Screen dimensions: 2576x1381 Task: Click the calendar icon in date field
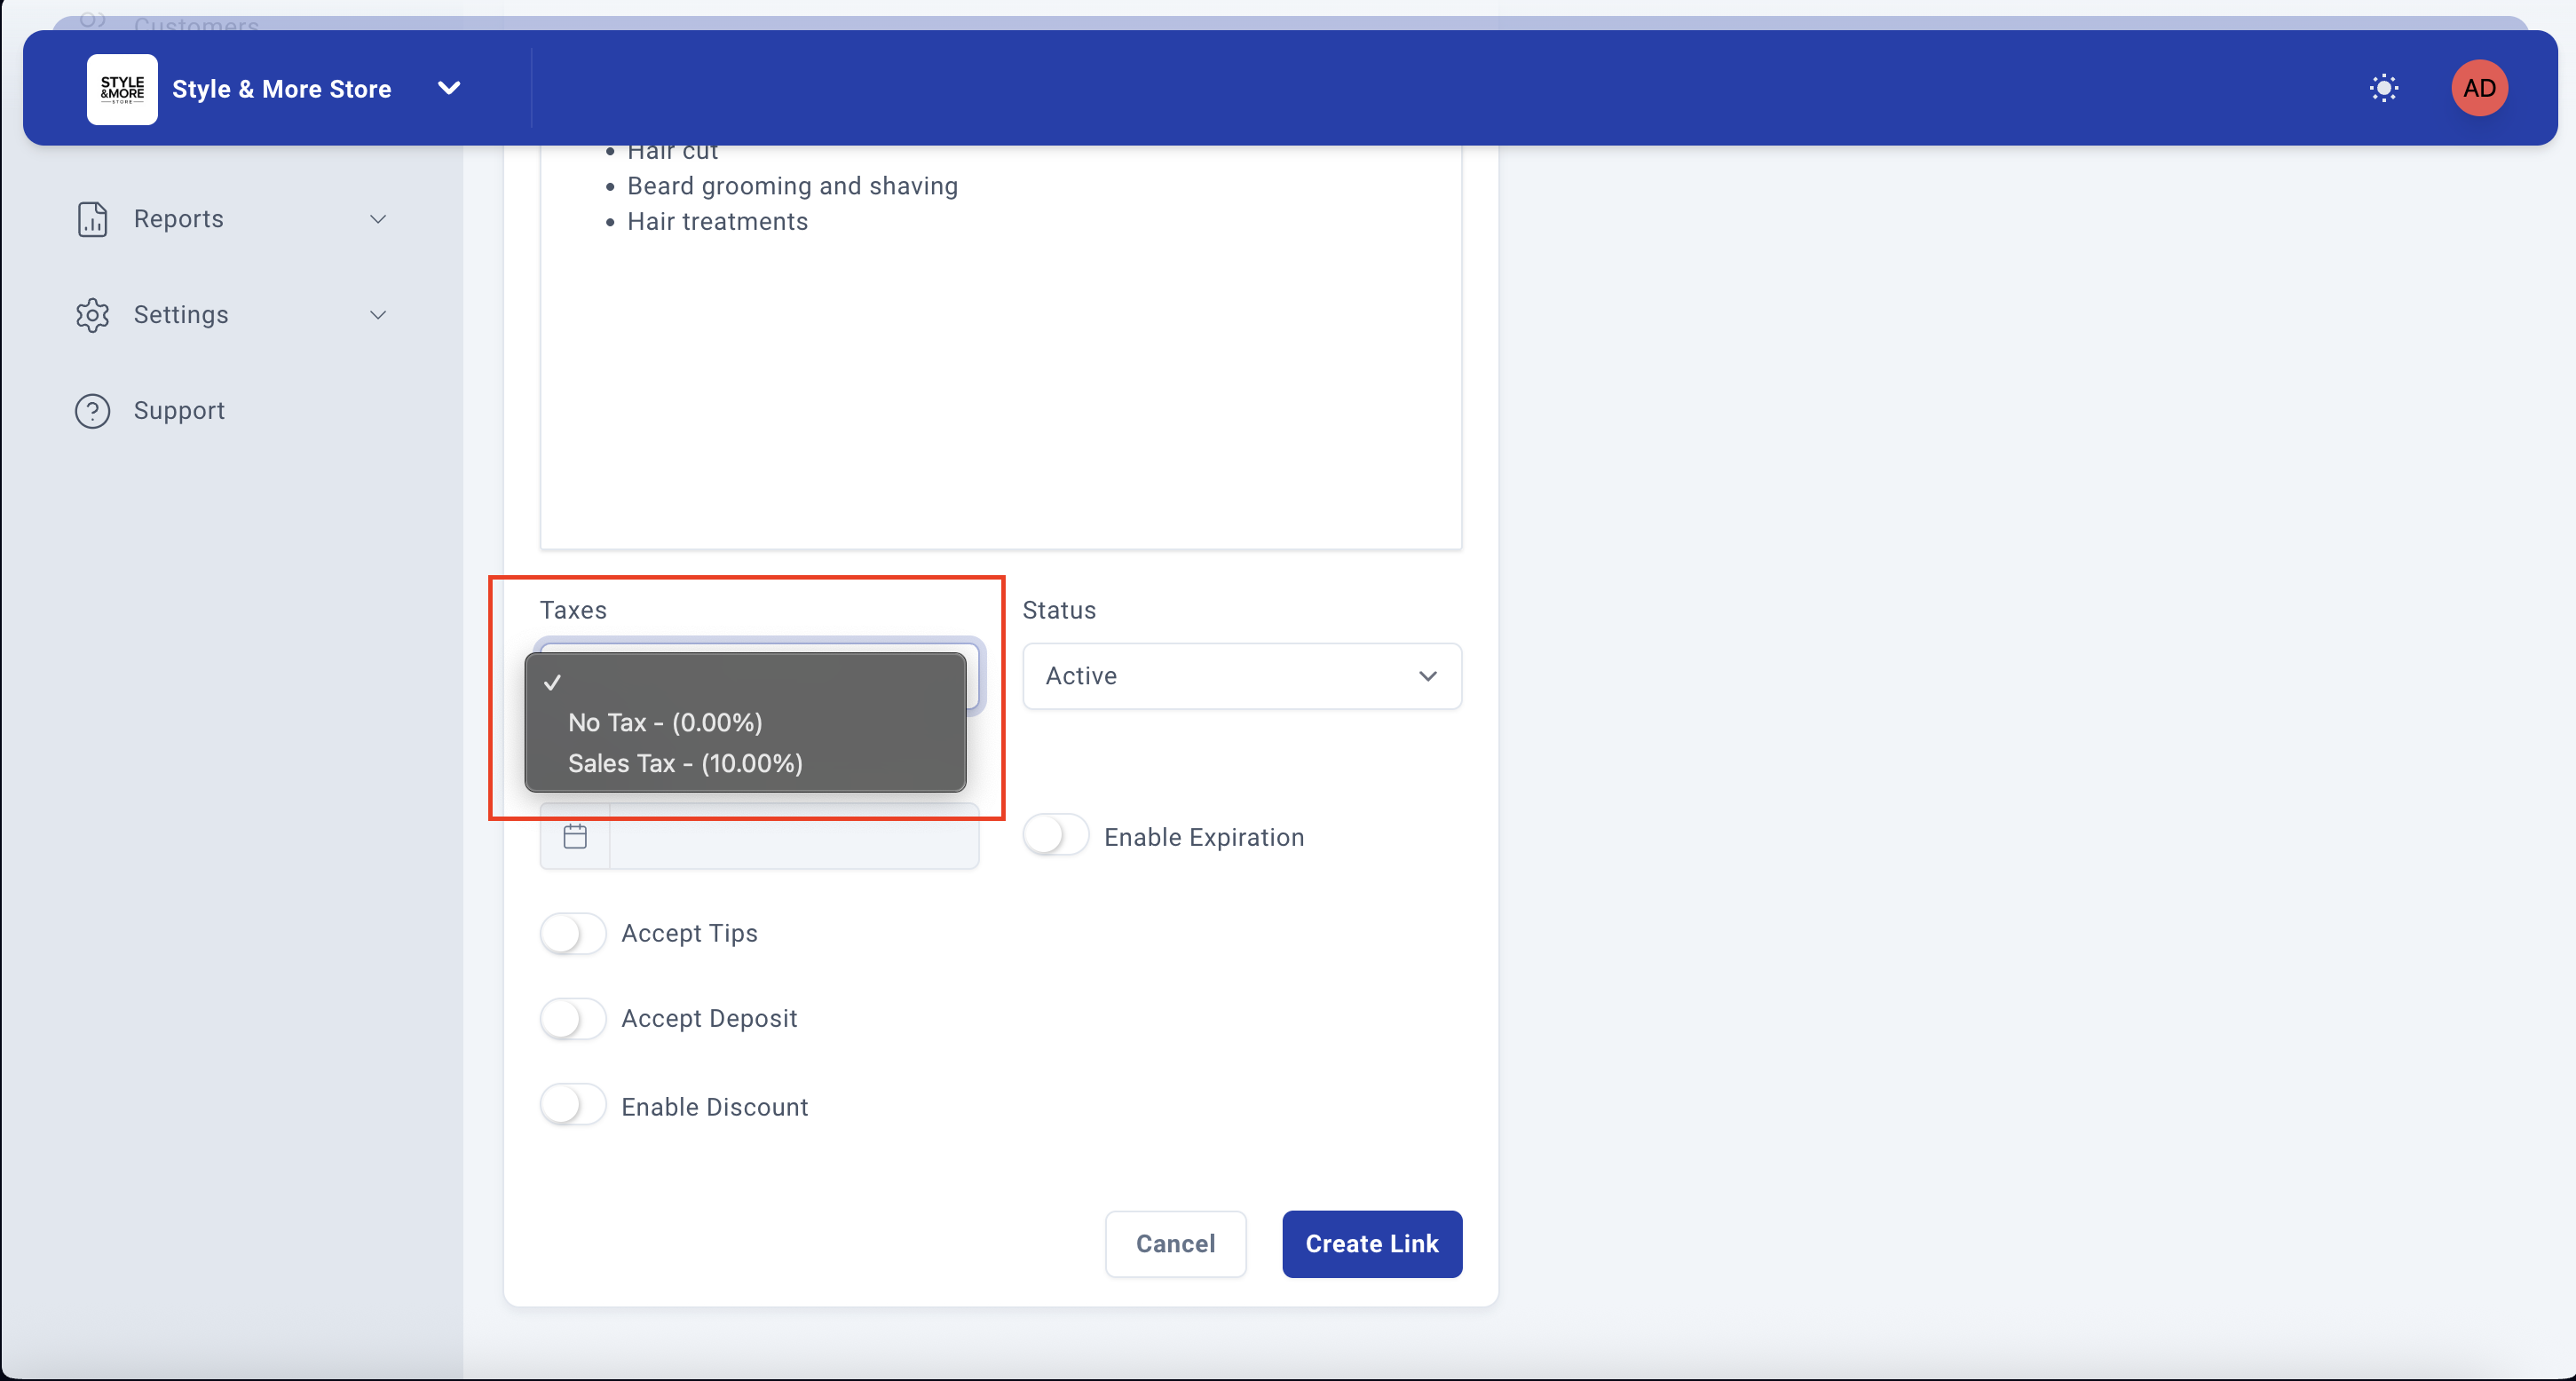tap(575, 836)
